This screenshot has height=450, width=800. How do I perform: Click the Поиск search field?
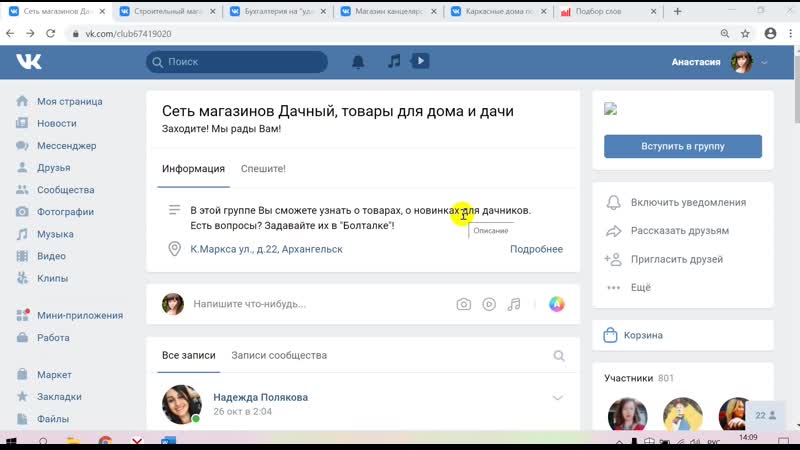point(237,62)
